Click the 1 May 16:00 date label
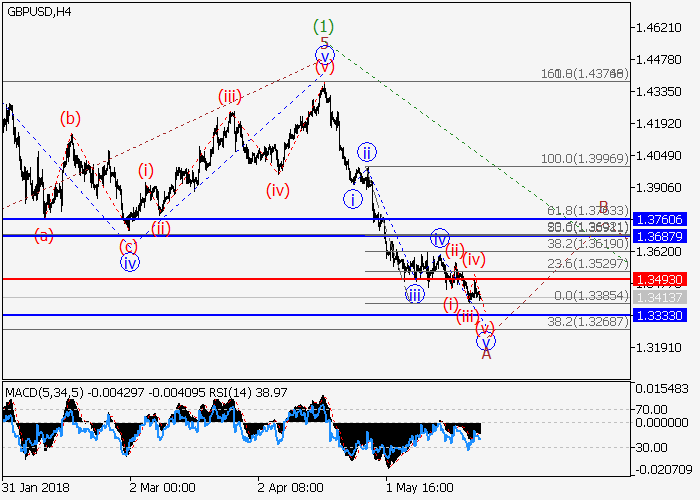 pyautogui.click(x=420, y=488)
